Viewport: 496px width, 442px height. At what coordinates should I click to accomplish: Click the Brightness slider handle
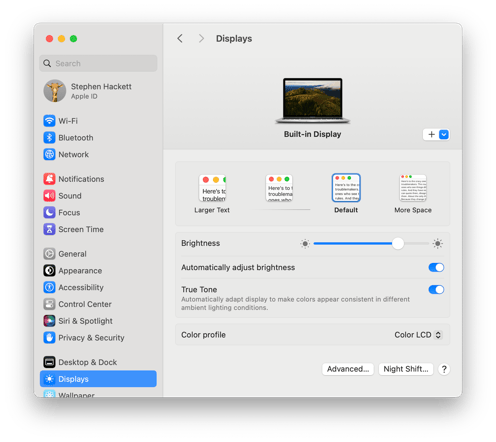click(398, 243)
